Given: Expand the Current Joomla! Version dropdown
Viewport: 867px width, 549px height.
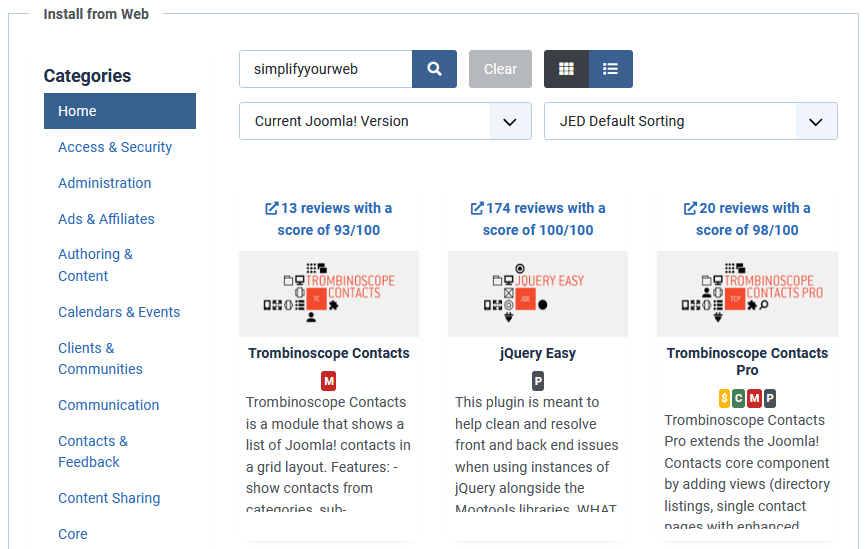Looking at the screenshot, I should point(385,121).
